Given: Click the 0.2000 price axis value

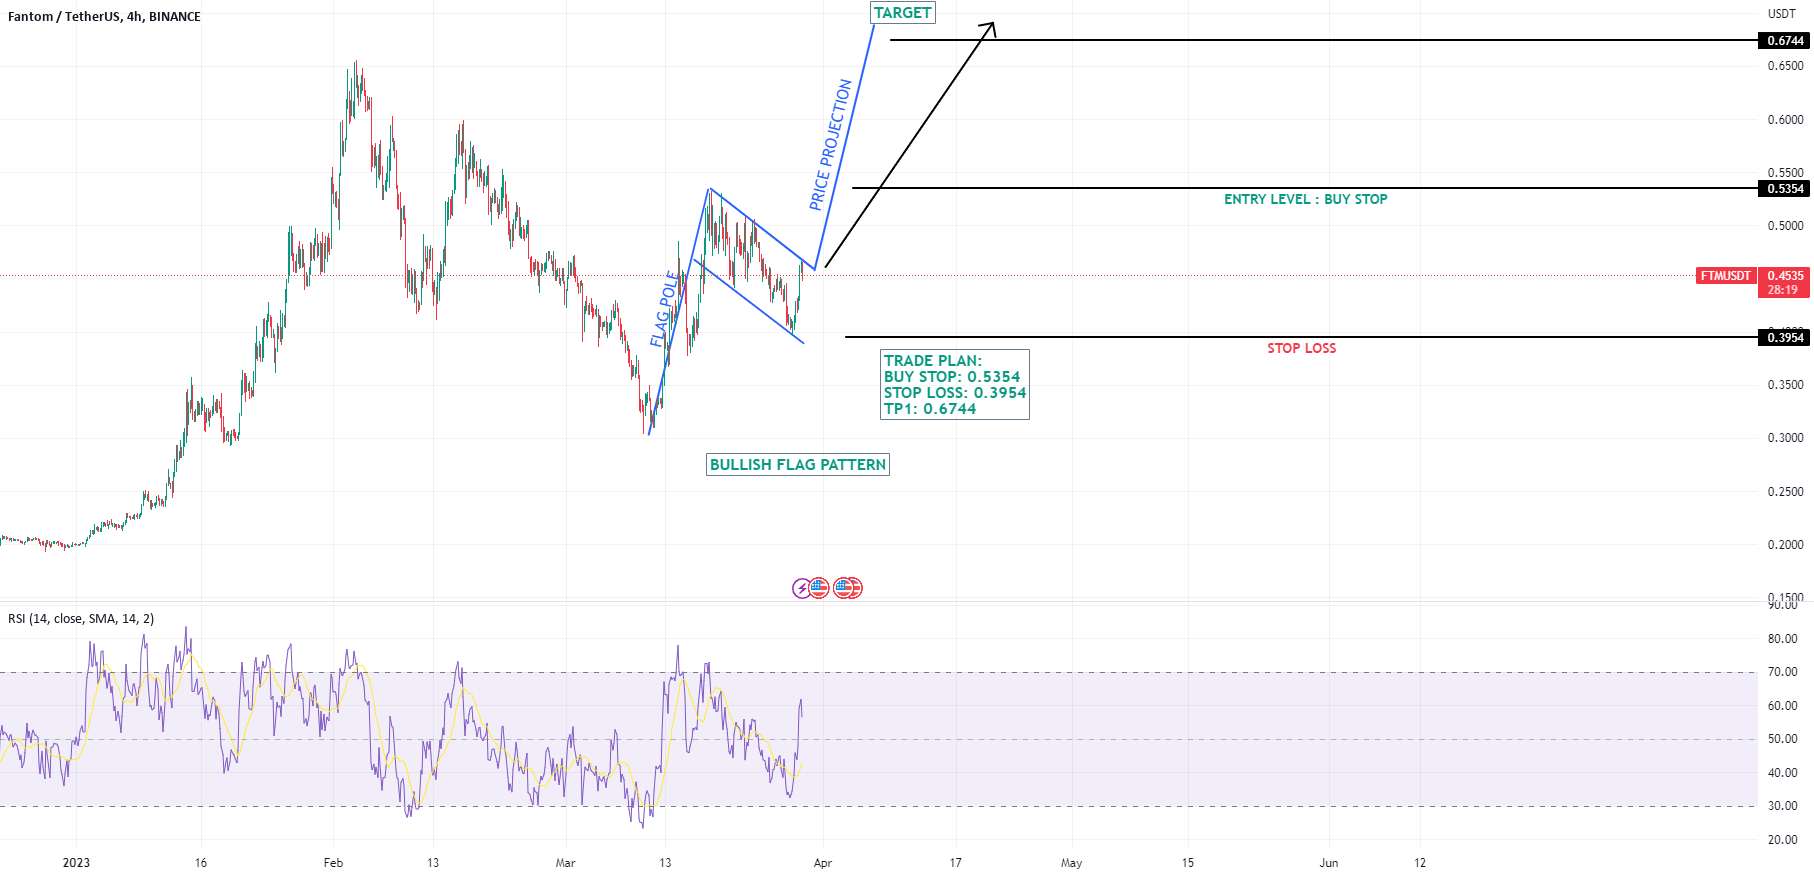Looking at the screenshot, I should pos(1785,545).
